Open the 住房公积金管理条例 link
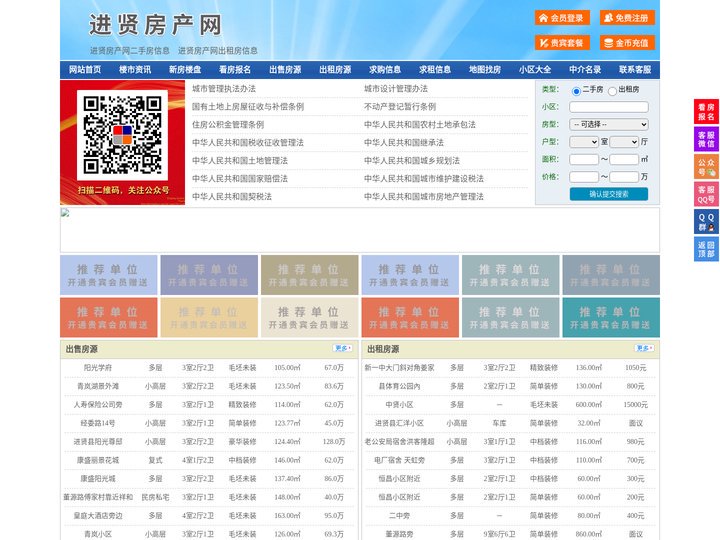This screenshot has height=540, width=720. [228, 124]
